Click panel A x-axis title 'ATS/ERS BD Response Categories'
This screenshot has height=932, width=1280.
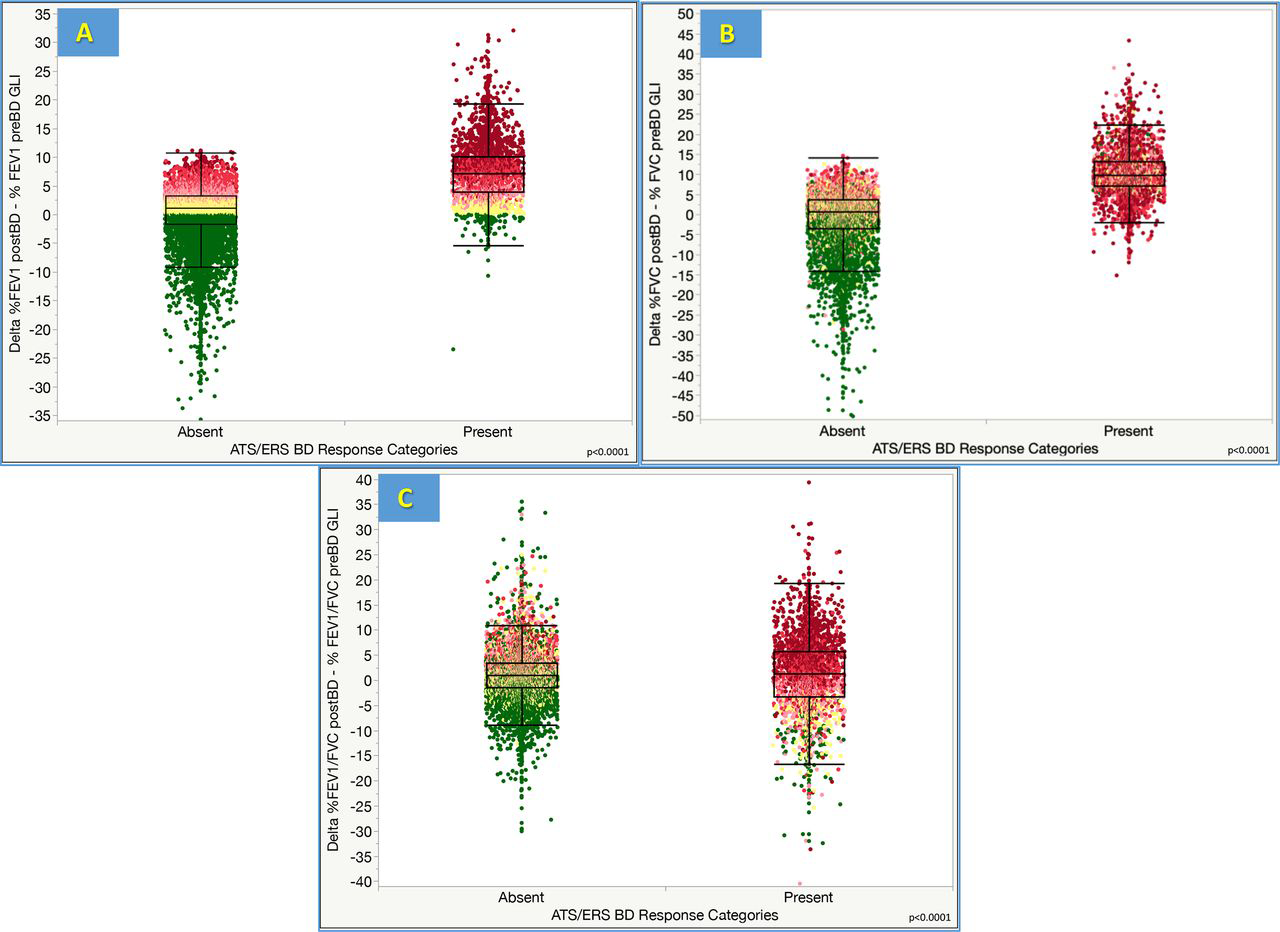coord(343,450)
